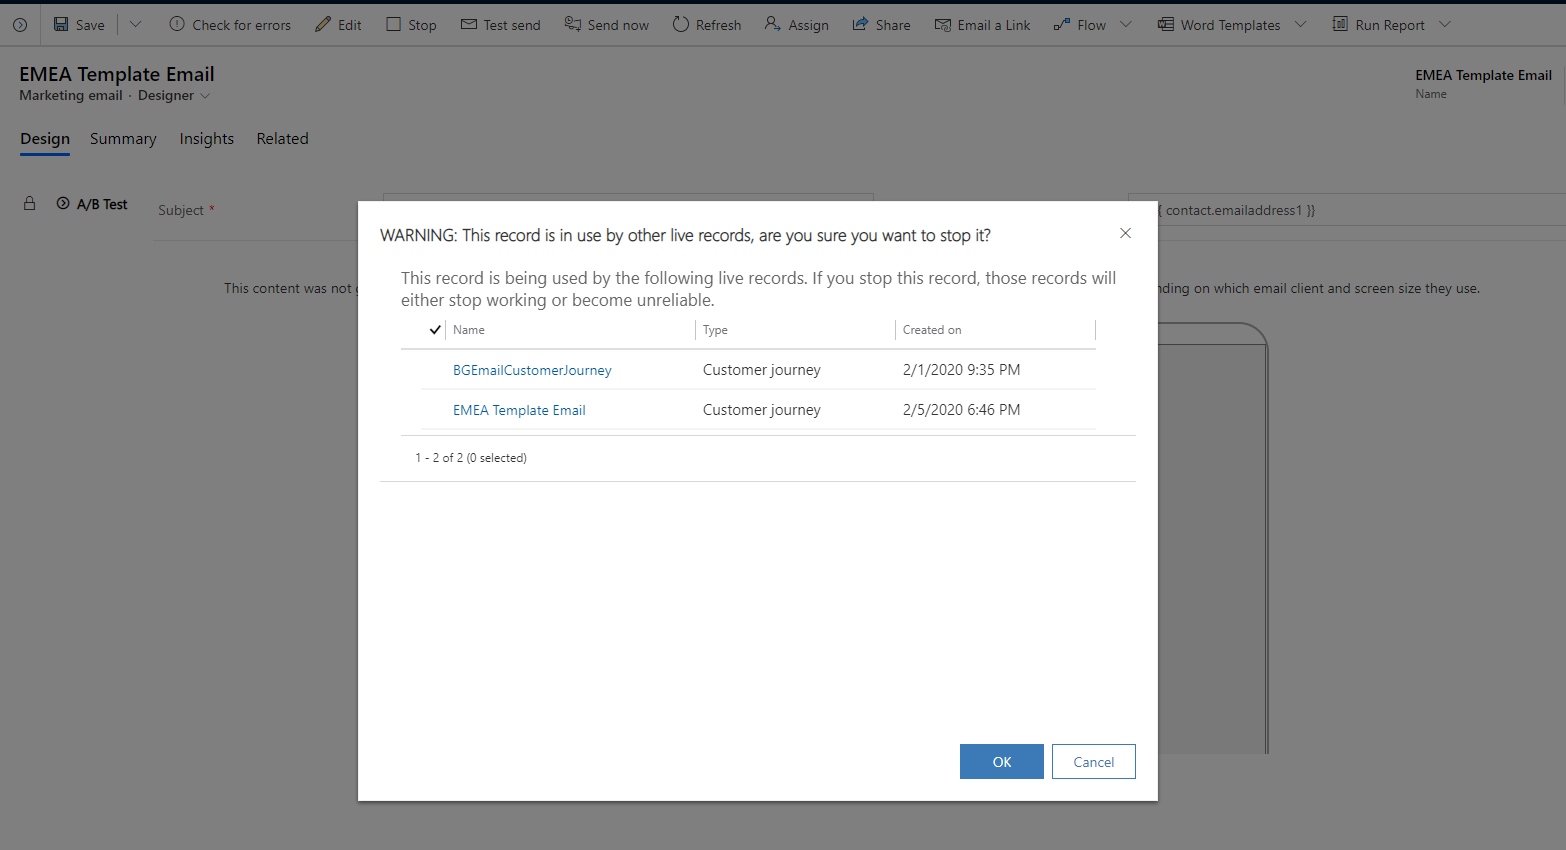Switch to the Design tab
The width and height of the screenshot is (1566, 850).
(x=45, y=139)
